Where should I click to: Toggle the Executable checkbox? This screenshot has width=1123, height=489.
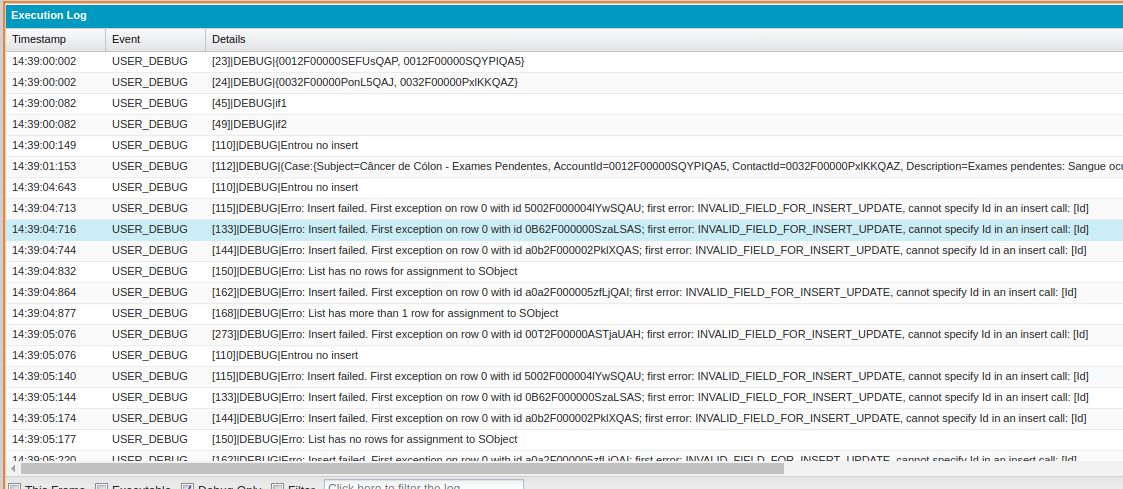(x=102, y=487)
